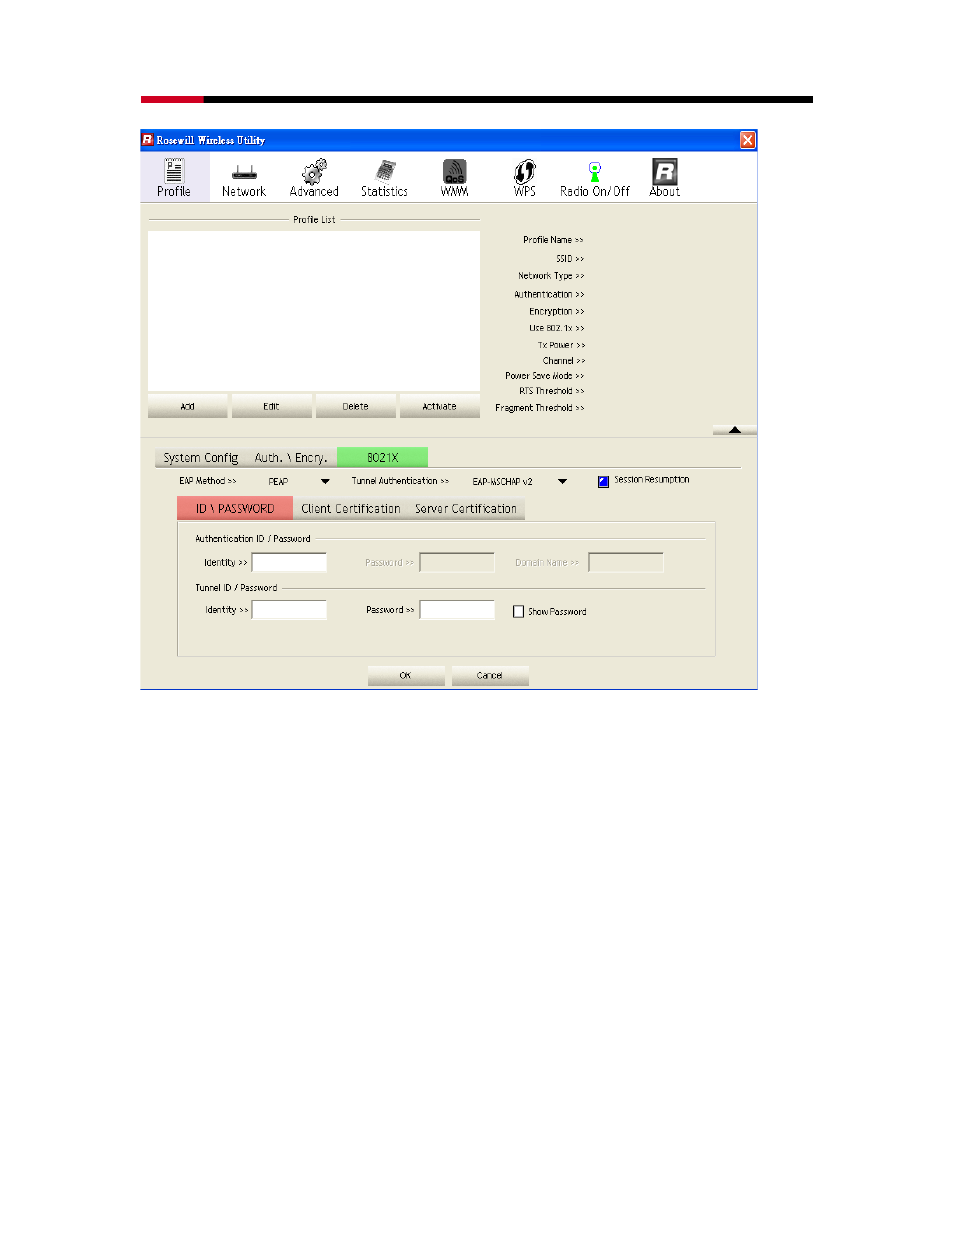Click the "Channel >>" label
The image size is (954, 1235).
coord(564,361)
